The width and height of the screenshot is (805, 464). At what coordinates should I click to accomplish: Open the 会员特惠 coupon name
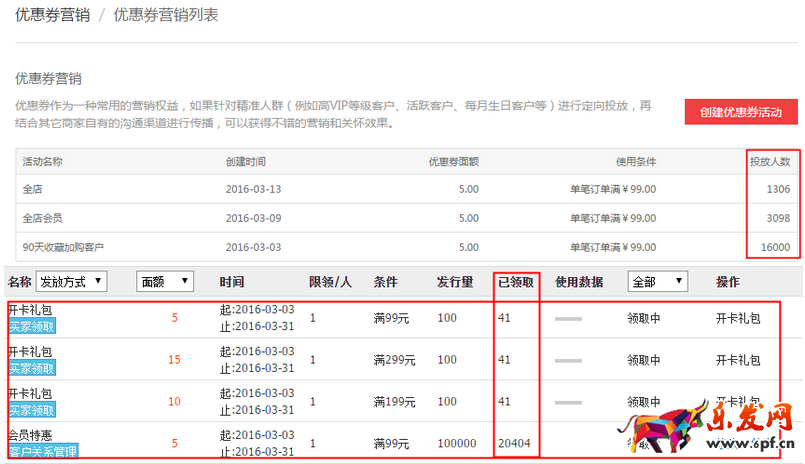(30, 435)
